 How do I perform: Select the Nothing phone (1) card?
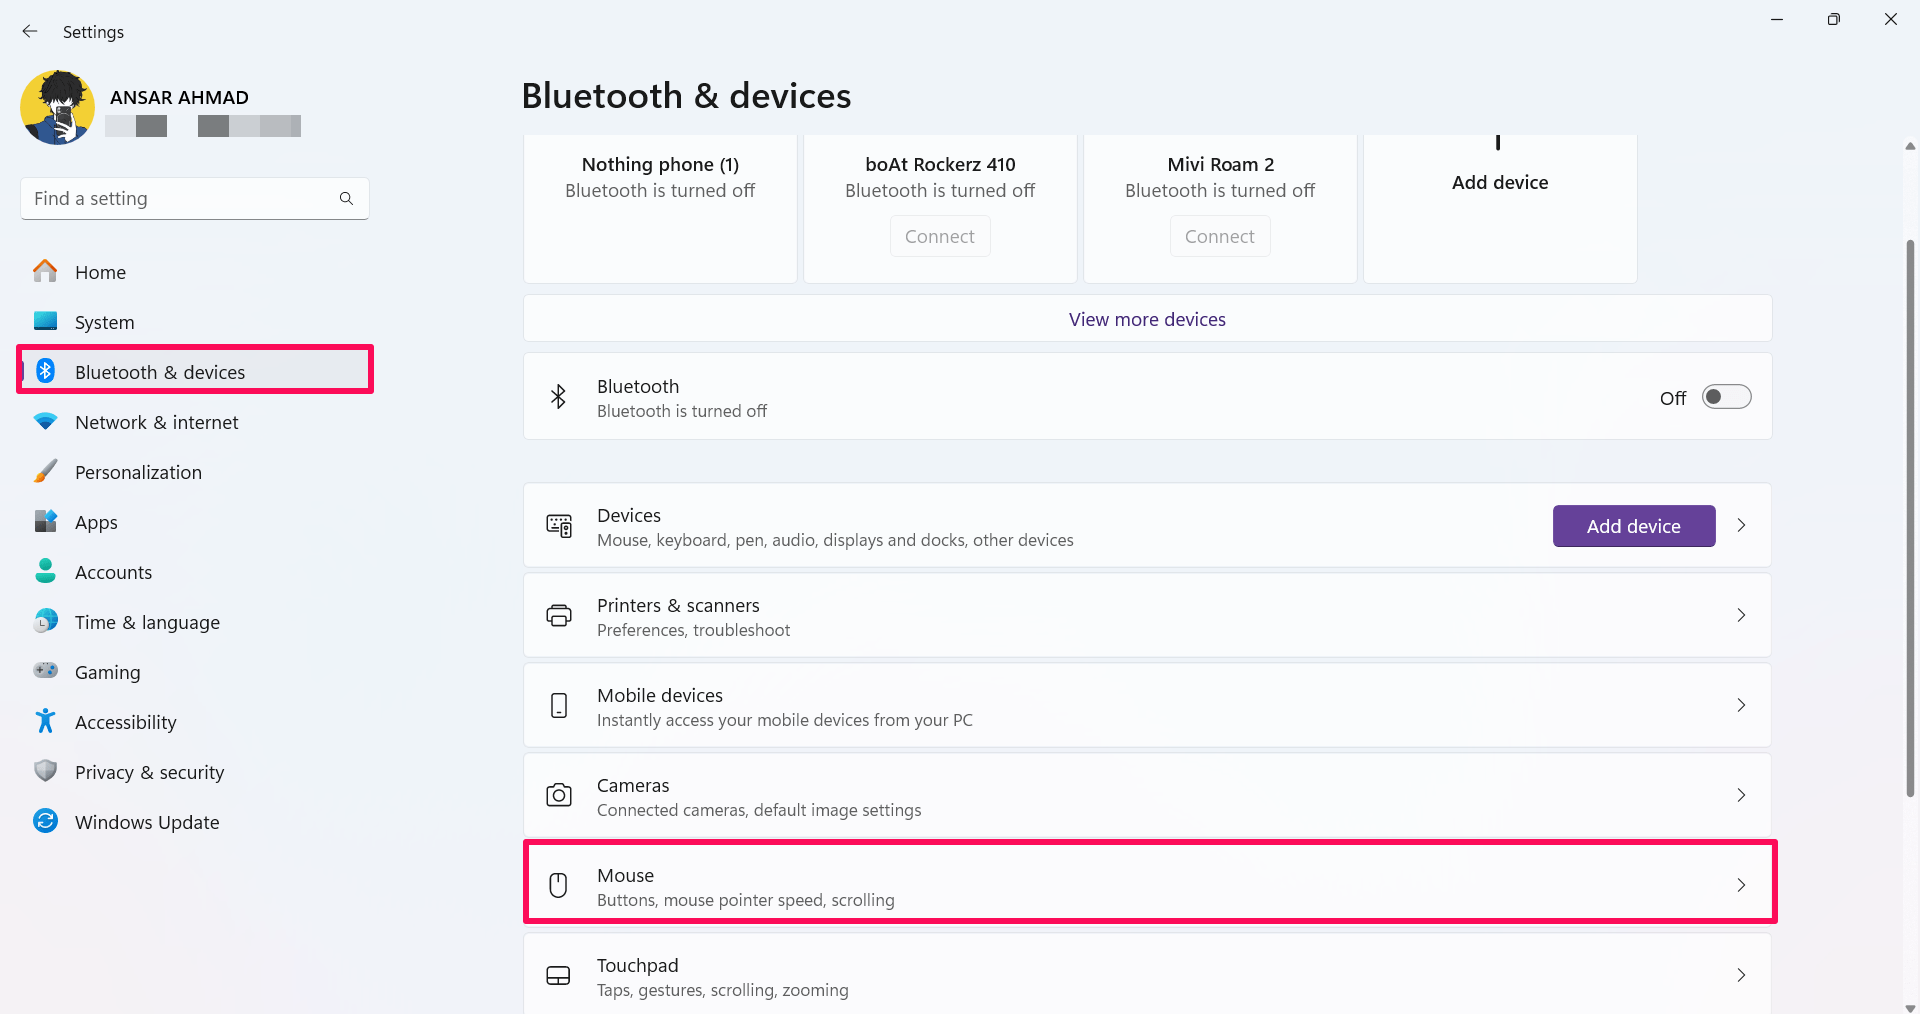pyautogui.click(x=660, y=208)
